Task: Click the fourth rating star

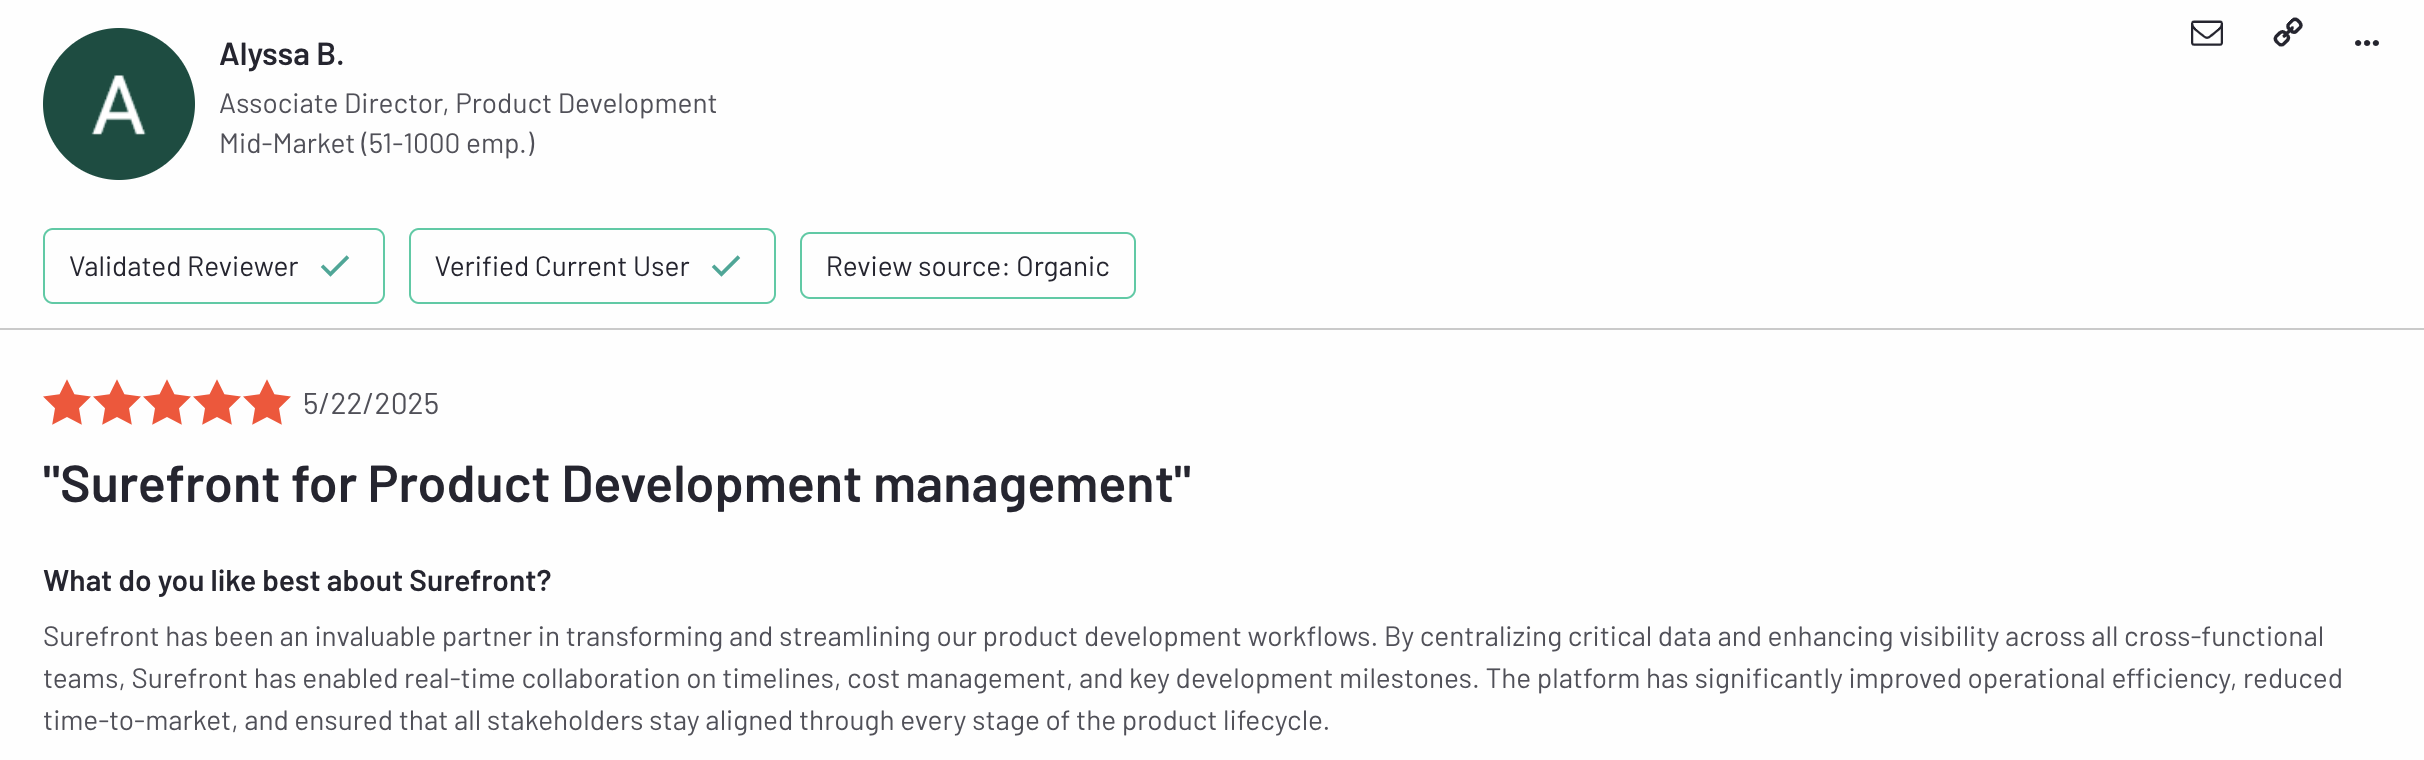Action: (x=217, y=403)
